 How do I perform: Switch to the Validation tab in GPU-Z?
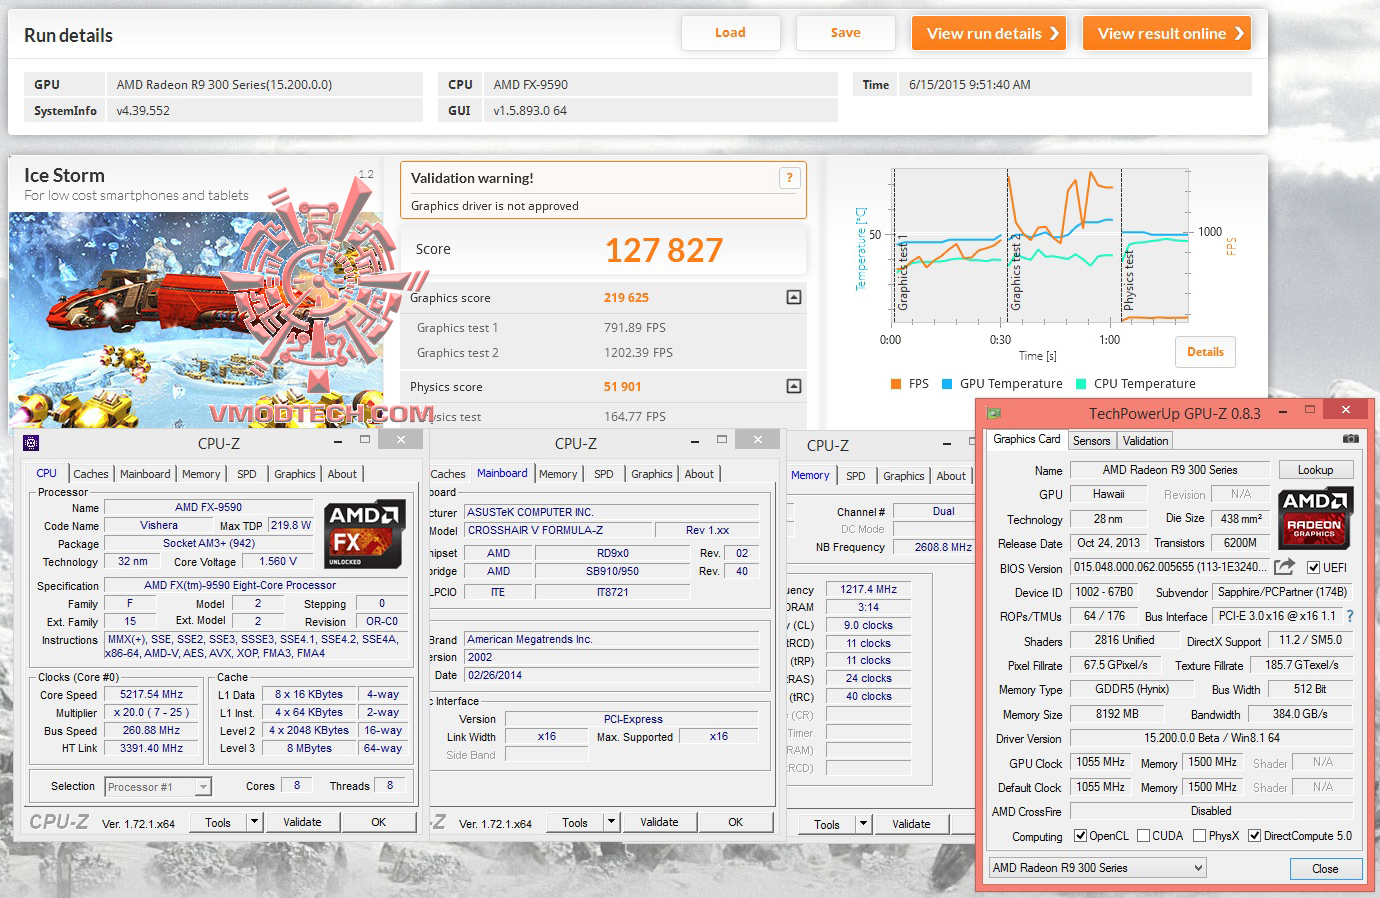pos(1145,440)
